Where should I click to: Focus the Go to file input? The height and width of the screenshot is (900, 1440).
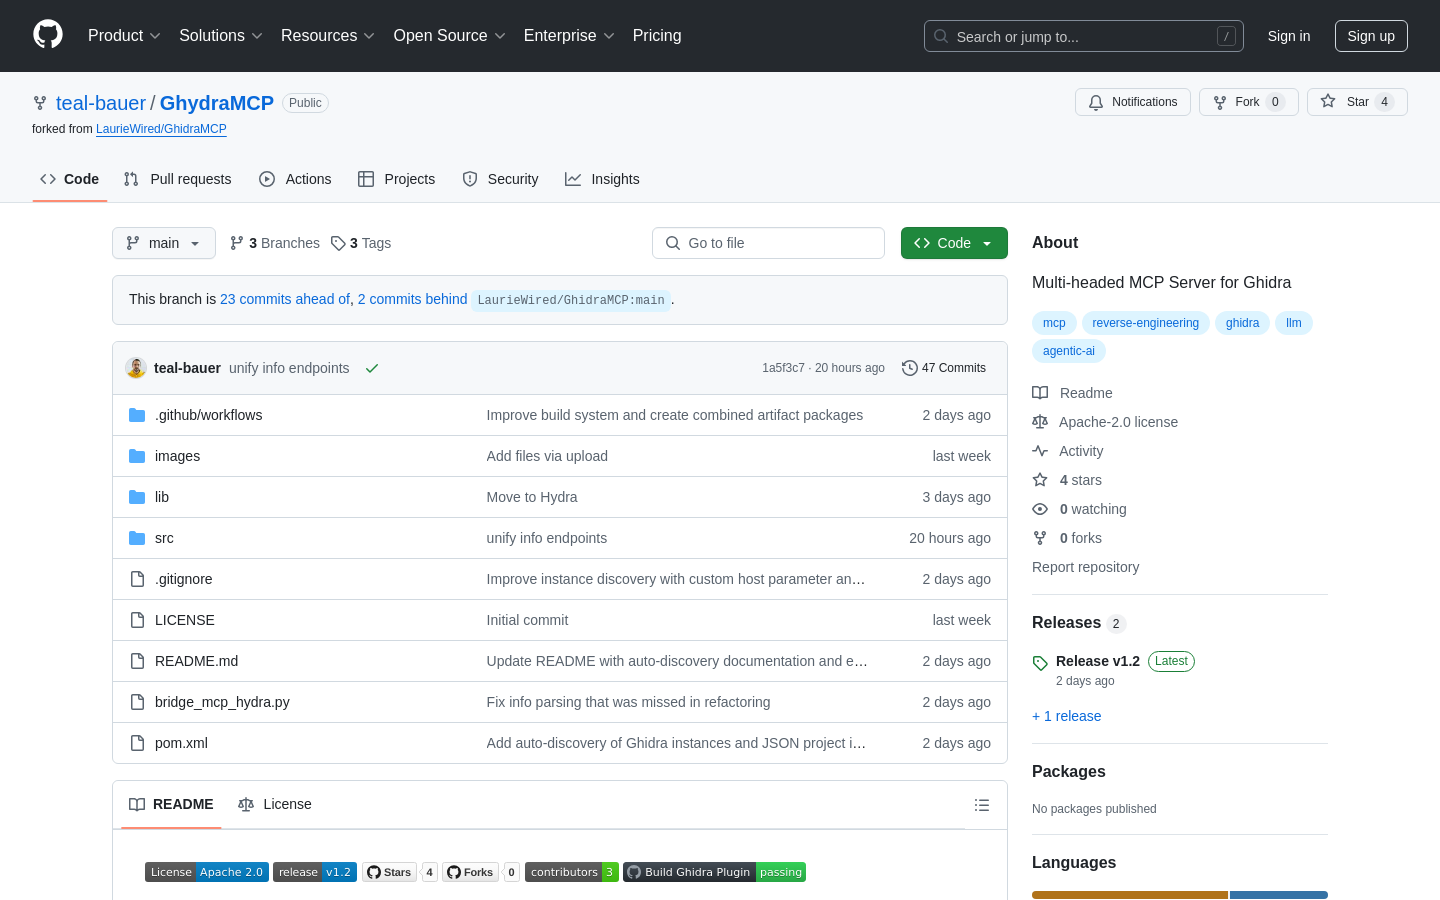tap(768, 243)
